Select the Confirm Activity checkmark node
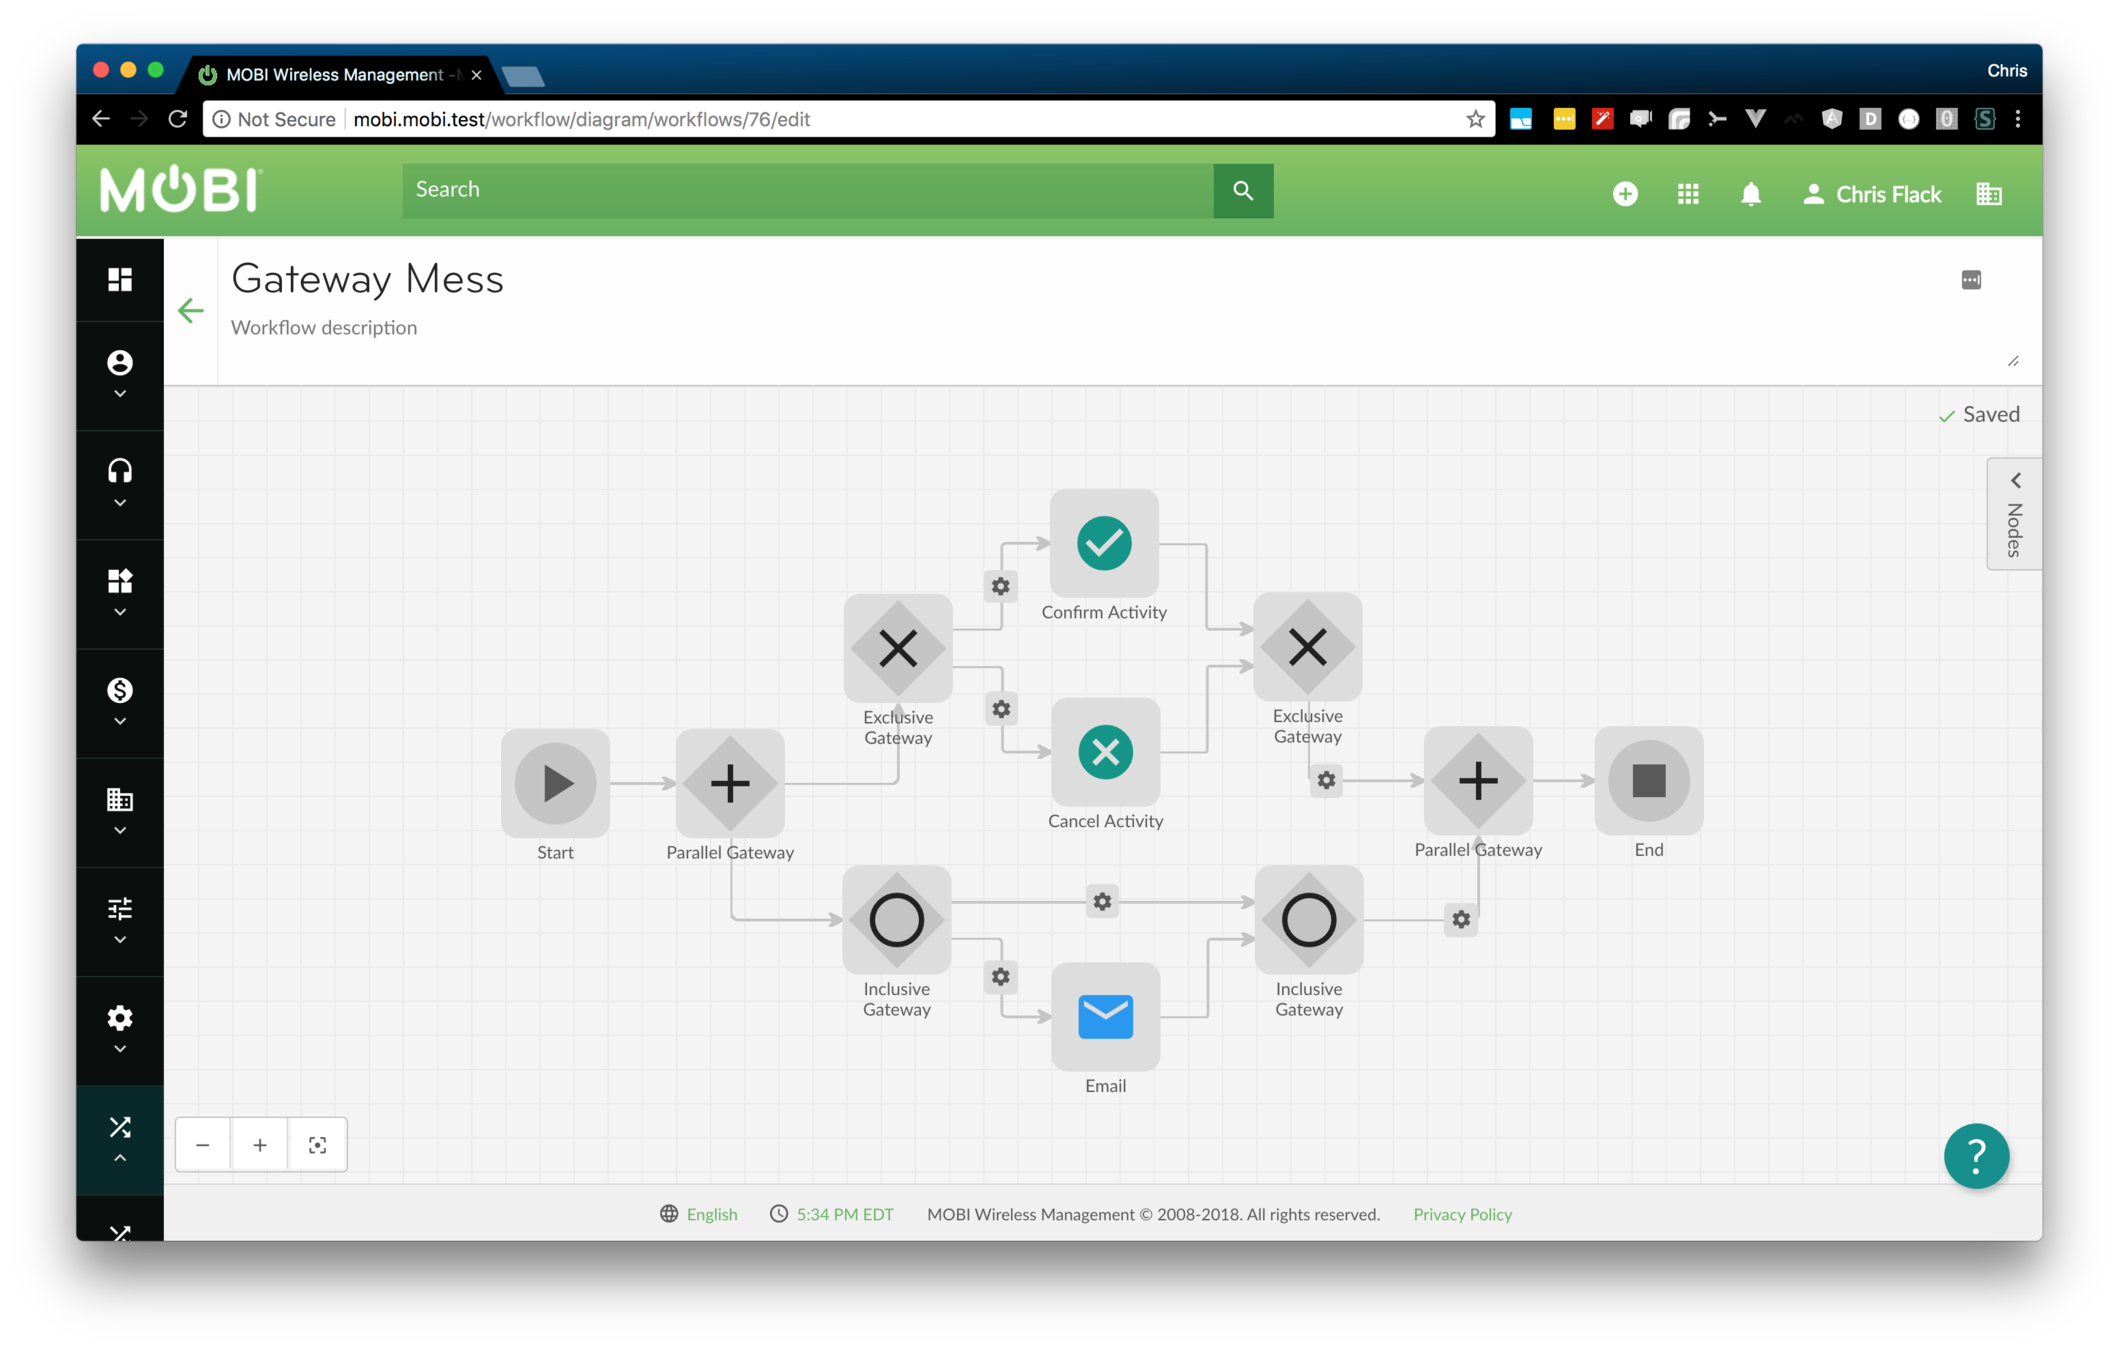Image resolution: width=2119 pixels, height=1350 pixels. (1104, 543)
